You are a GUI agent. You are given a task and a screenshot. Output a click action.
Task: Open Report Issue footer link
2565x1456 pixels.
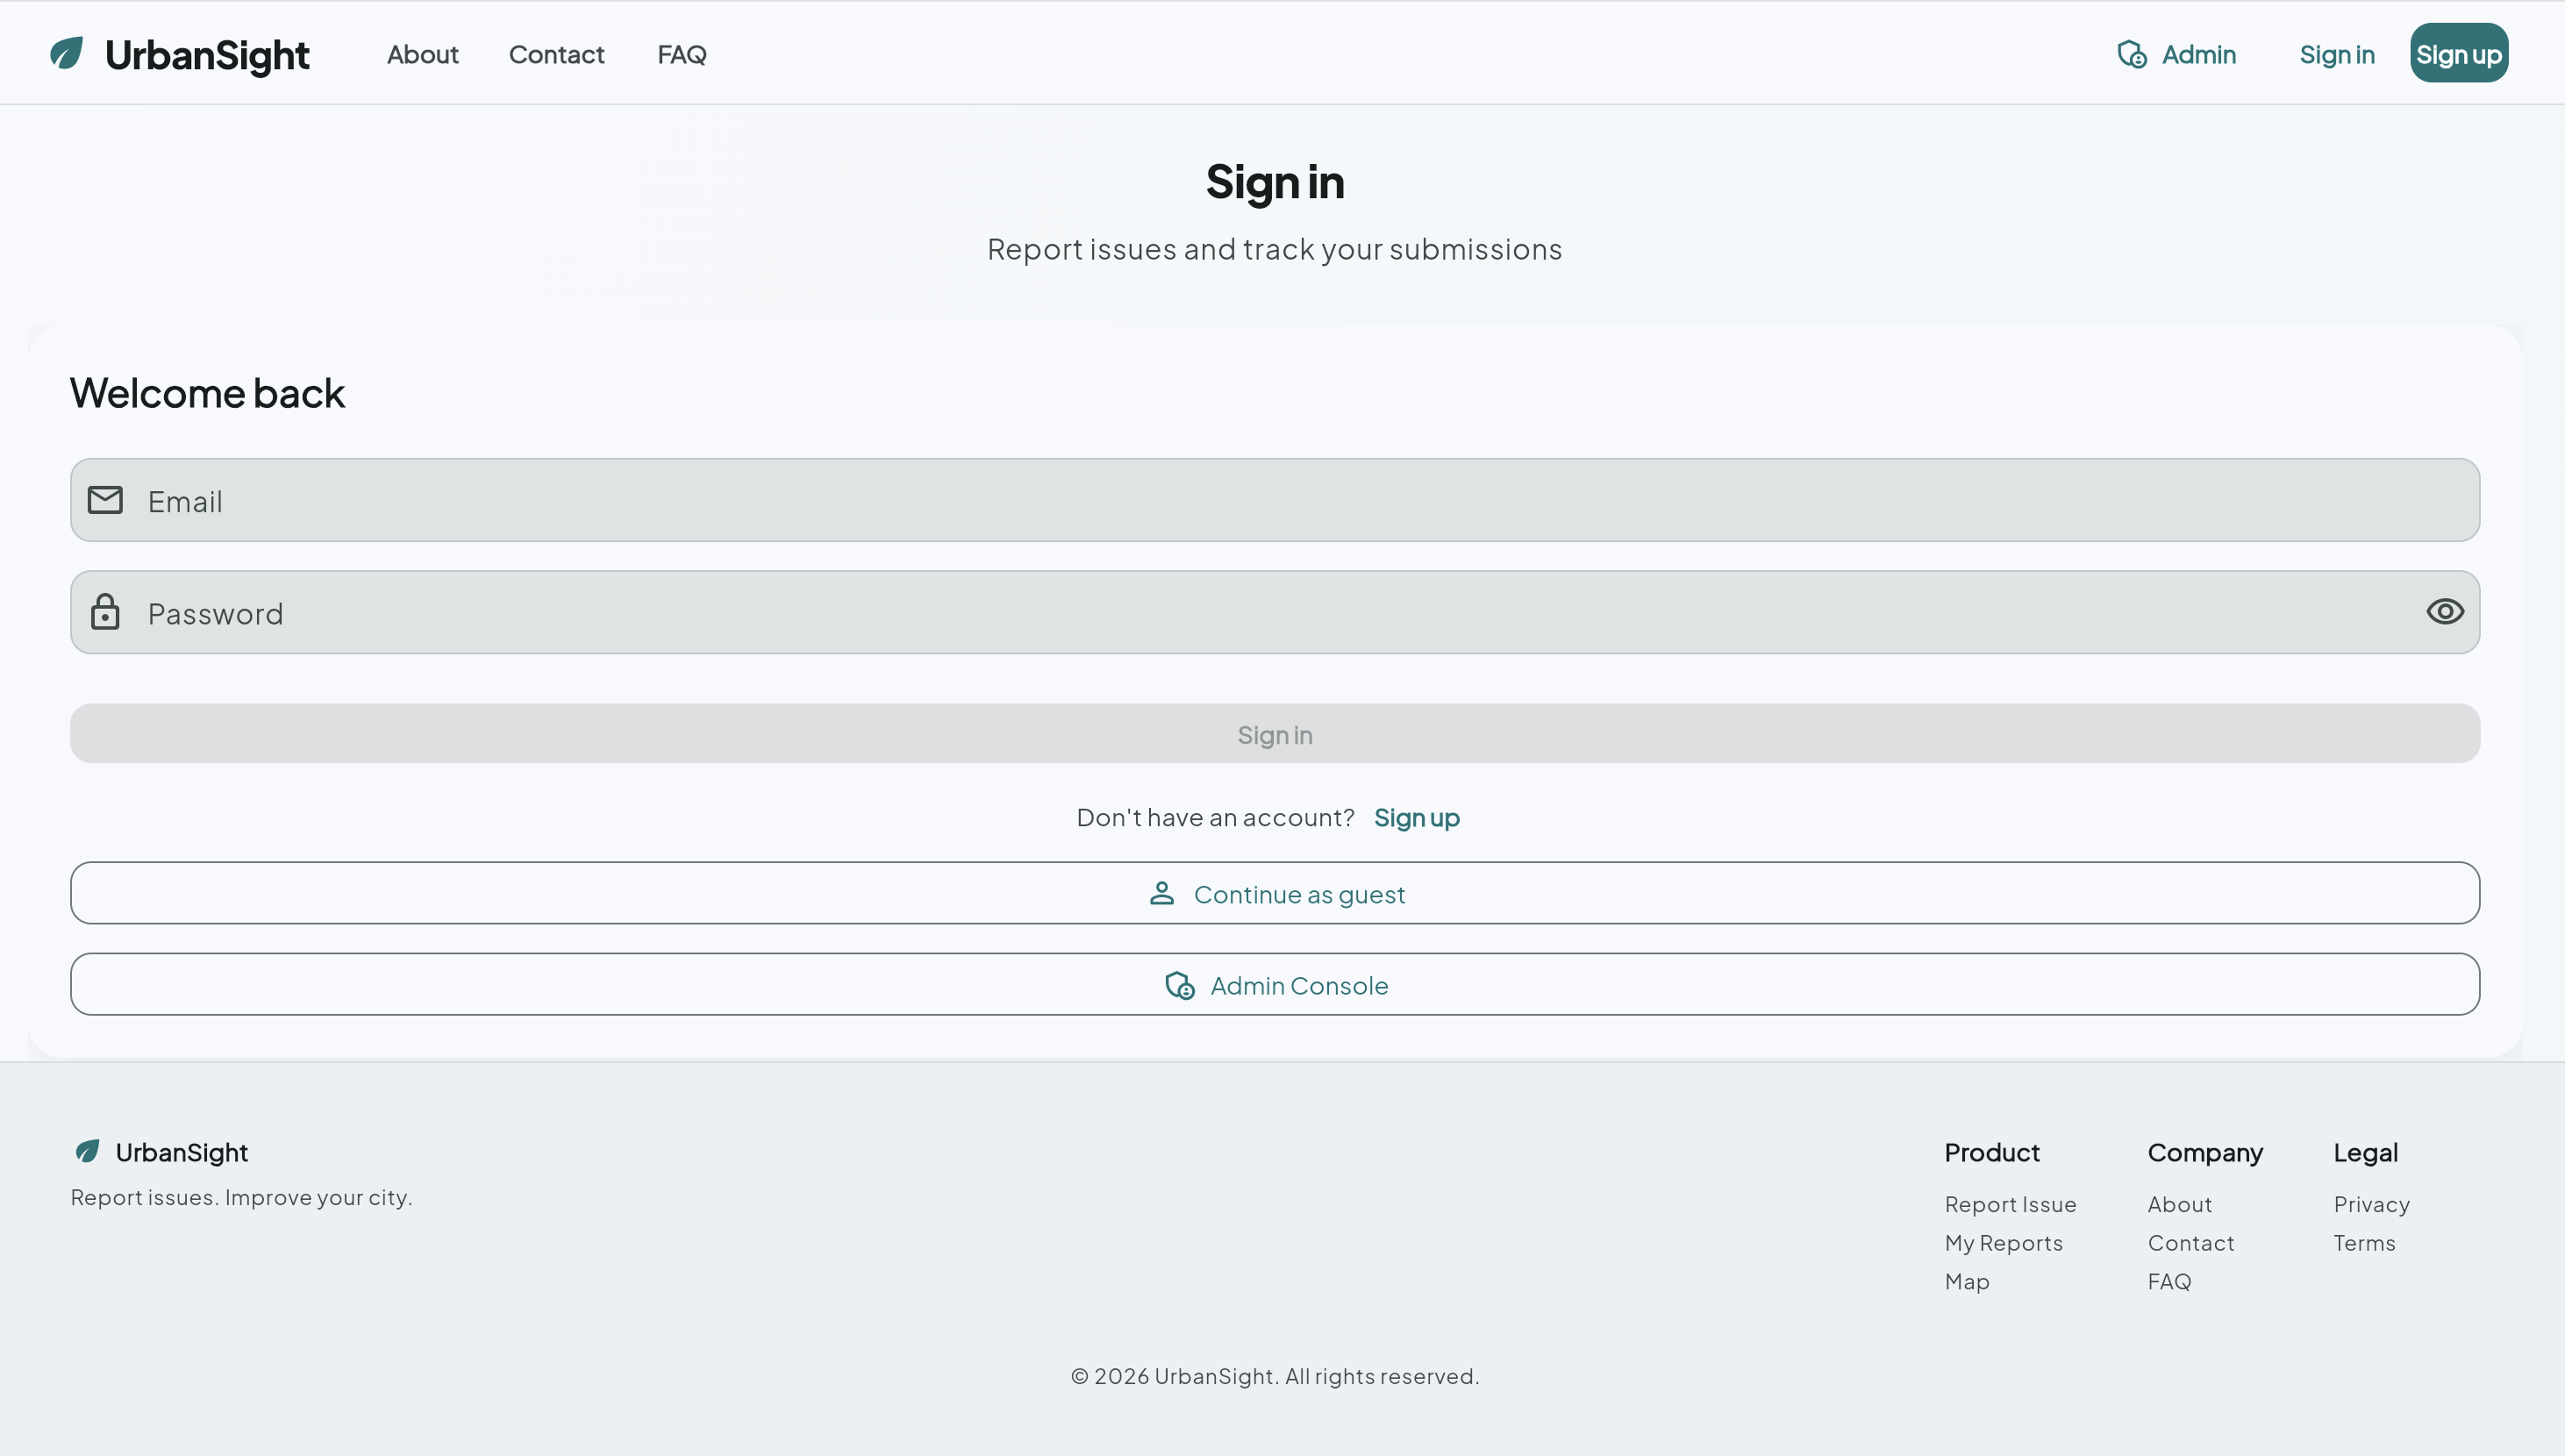[x=2010, y=1204]
